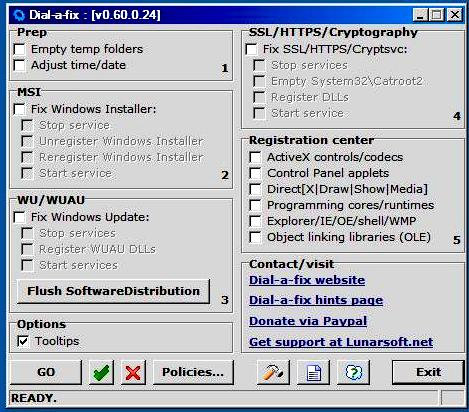
Task: Tick Fix Windows Installer checkbox
Action: coord(20,109)
